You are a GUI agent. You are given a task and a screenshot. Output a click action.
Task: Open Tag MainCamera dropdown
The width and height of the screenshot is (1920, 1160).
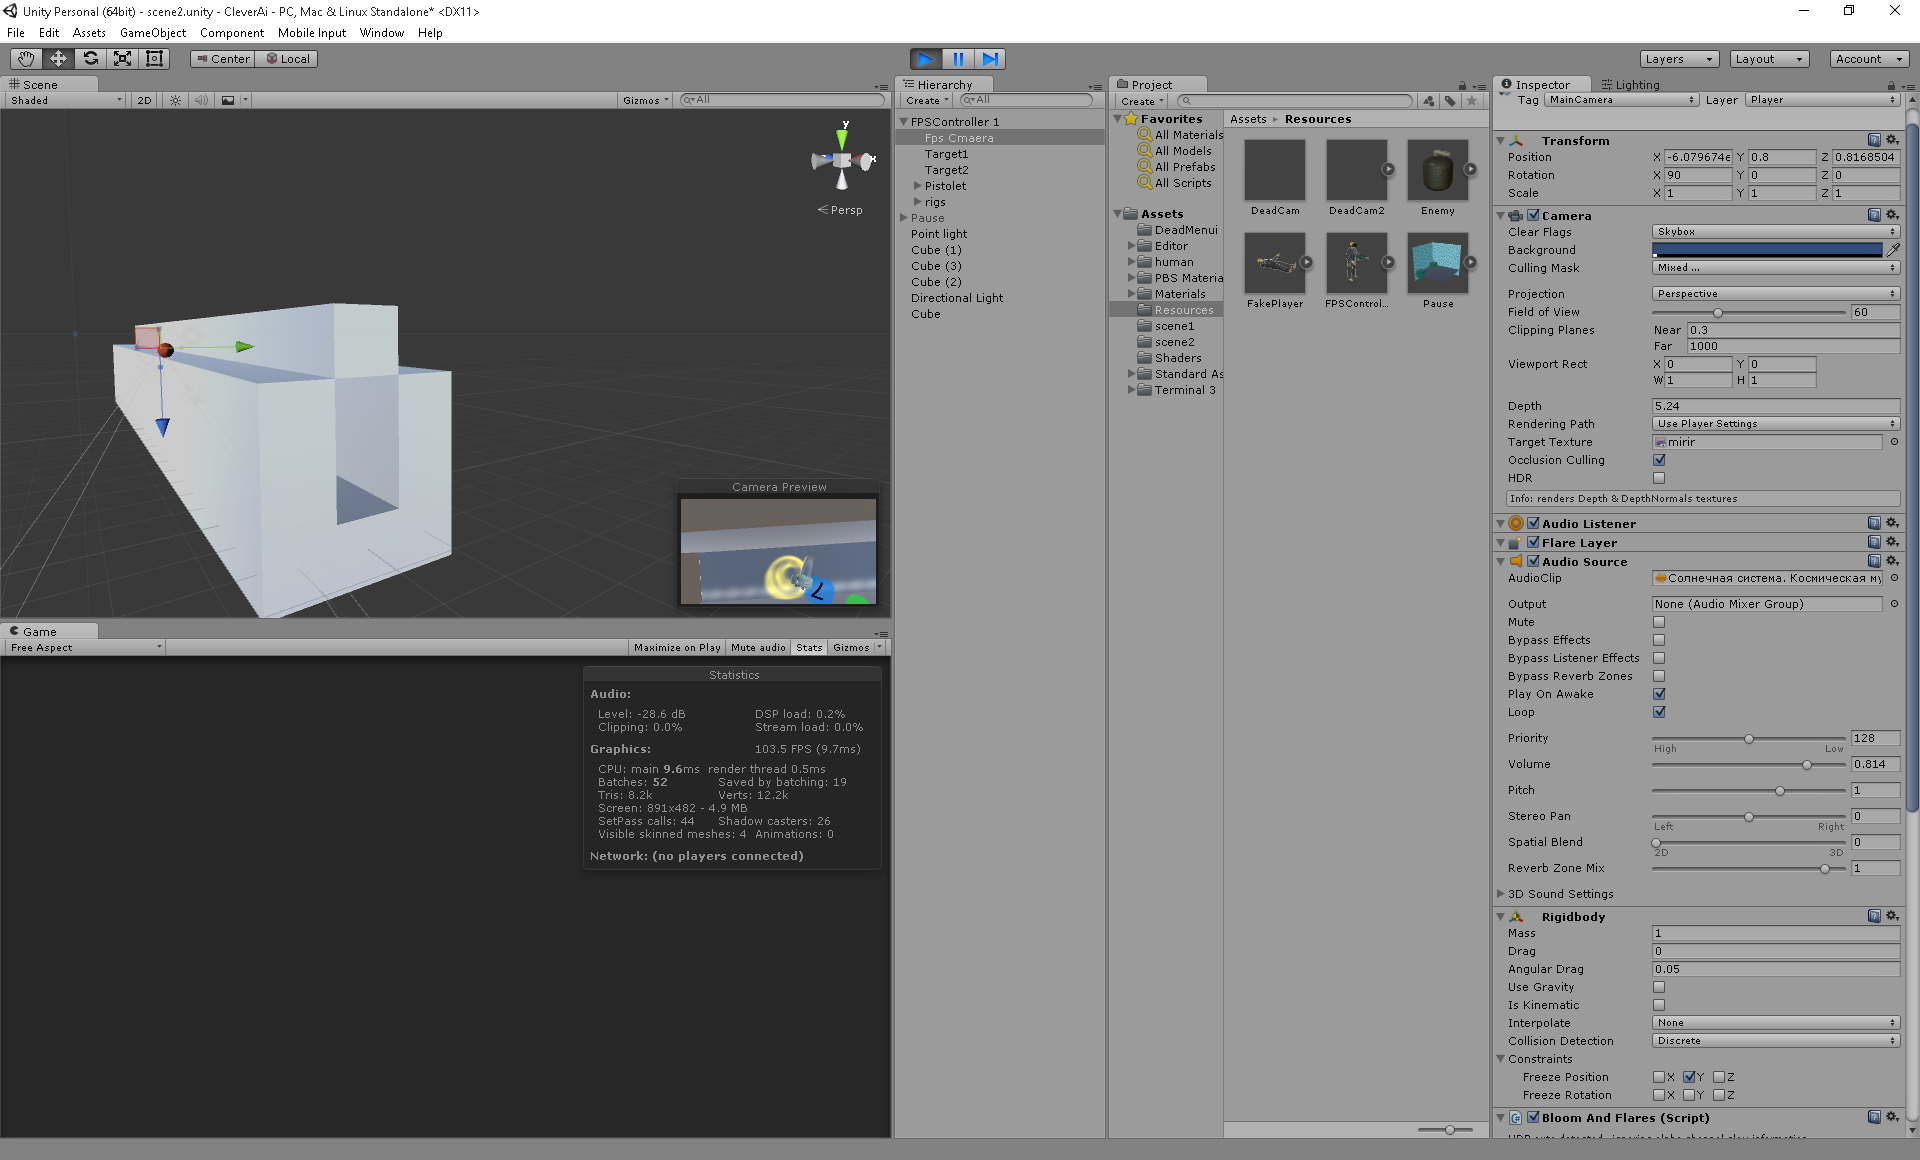[x=1621, y=100]
